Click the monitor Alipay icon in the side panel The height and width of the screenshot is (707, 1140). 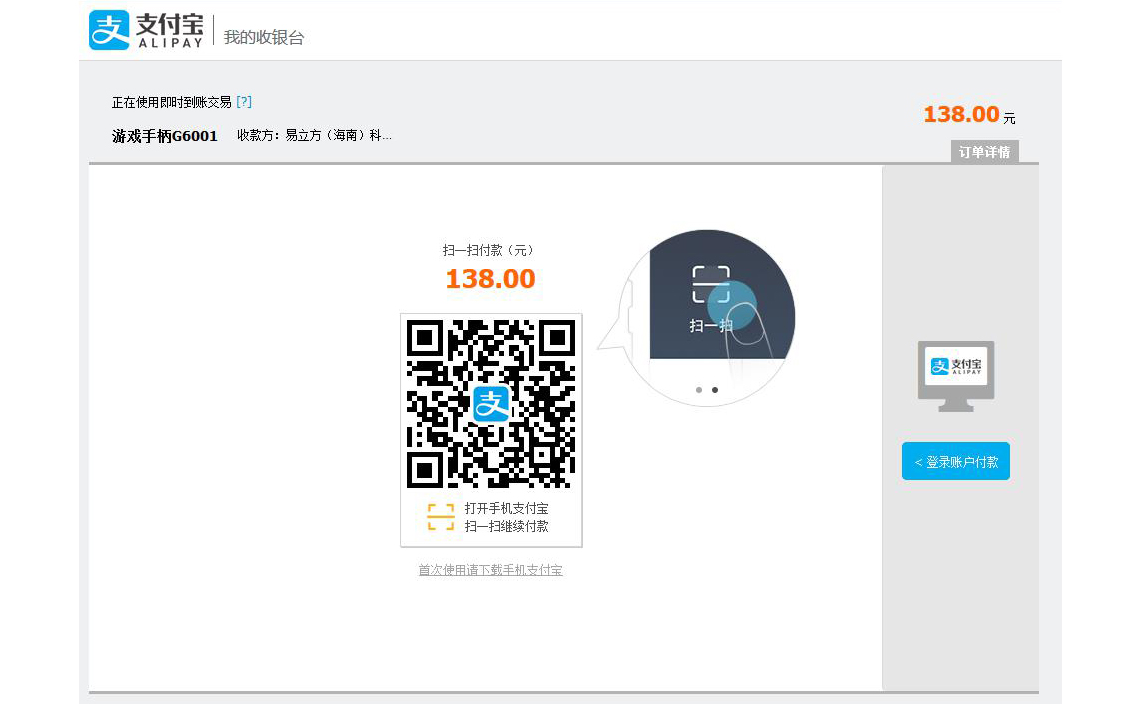pyautogui.click(x=956, y=375)
